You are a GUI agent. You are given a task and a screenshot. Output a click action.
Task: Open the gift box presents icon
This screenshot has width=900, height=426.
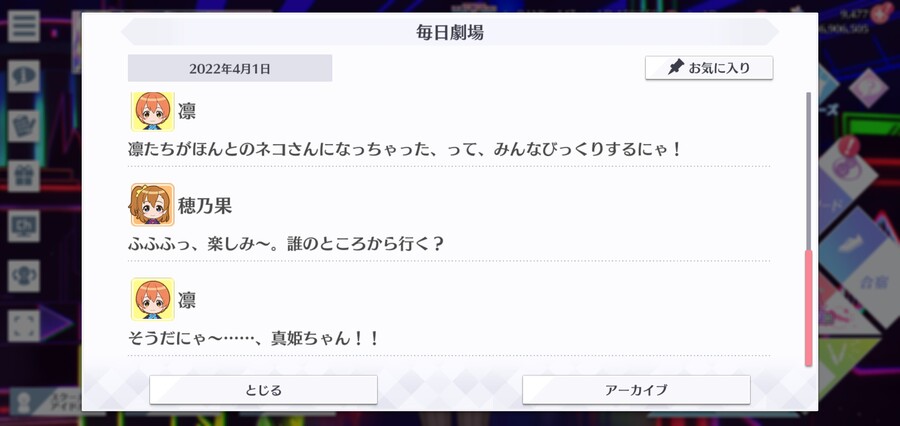24,176
